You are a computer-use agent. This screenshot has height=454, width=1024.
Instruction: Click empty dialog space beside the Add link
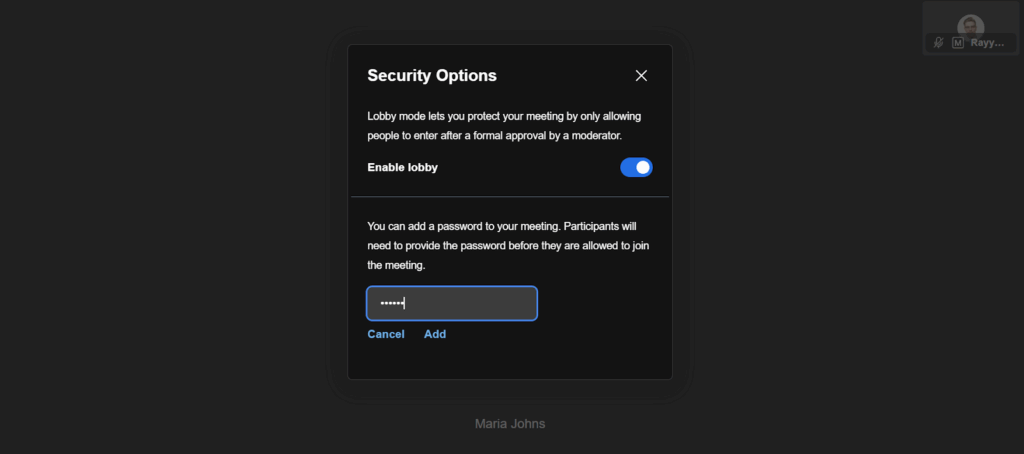[560, 334]
